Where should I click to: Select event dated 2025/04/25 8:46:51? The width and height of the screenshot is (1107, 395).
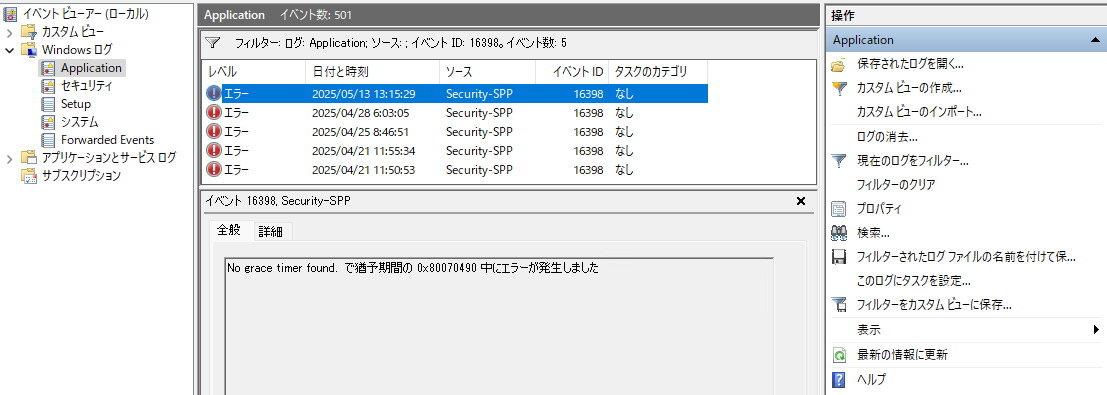click(455, 131)
